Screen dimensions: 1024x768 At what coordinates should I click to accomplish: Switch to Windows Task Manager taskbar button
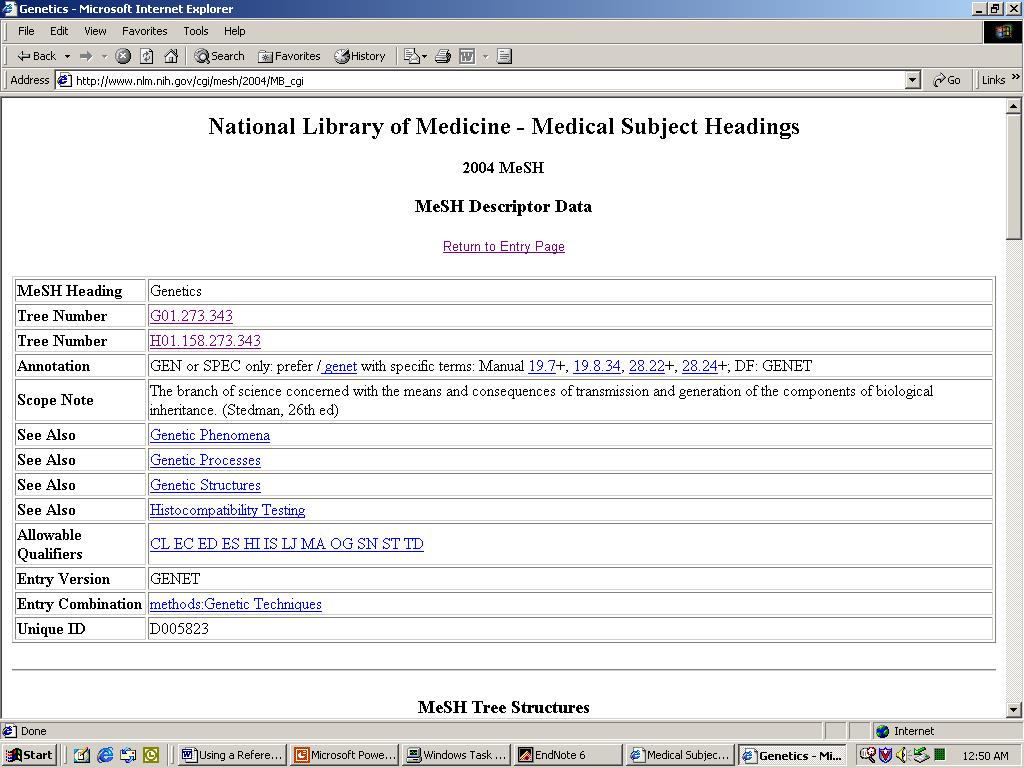(x=456, y=755)
